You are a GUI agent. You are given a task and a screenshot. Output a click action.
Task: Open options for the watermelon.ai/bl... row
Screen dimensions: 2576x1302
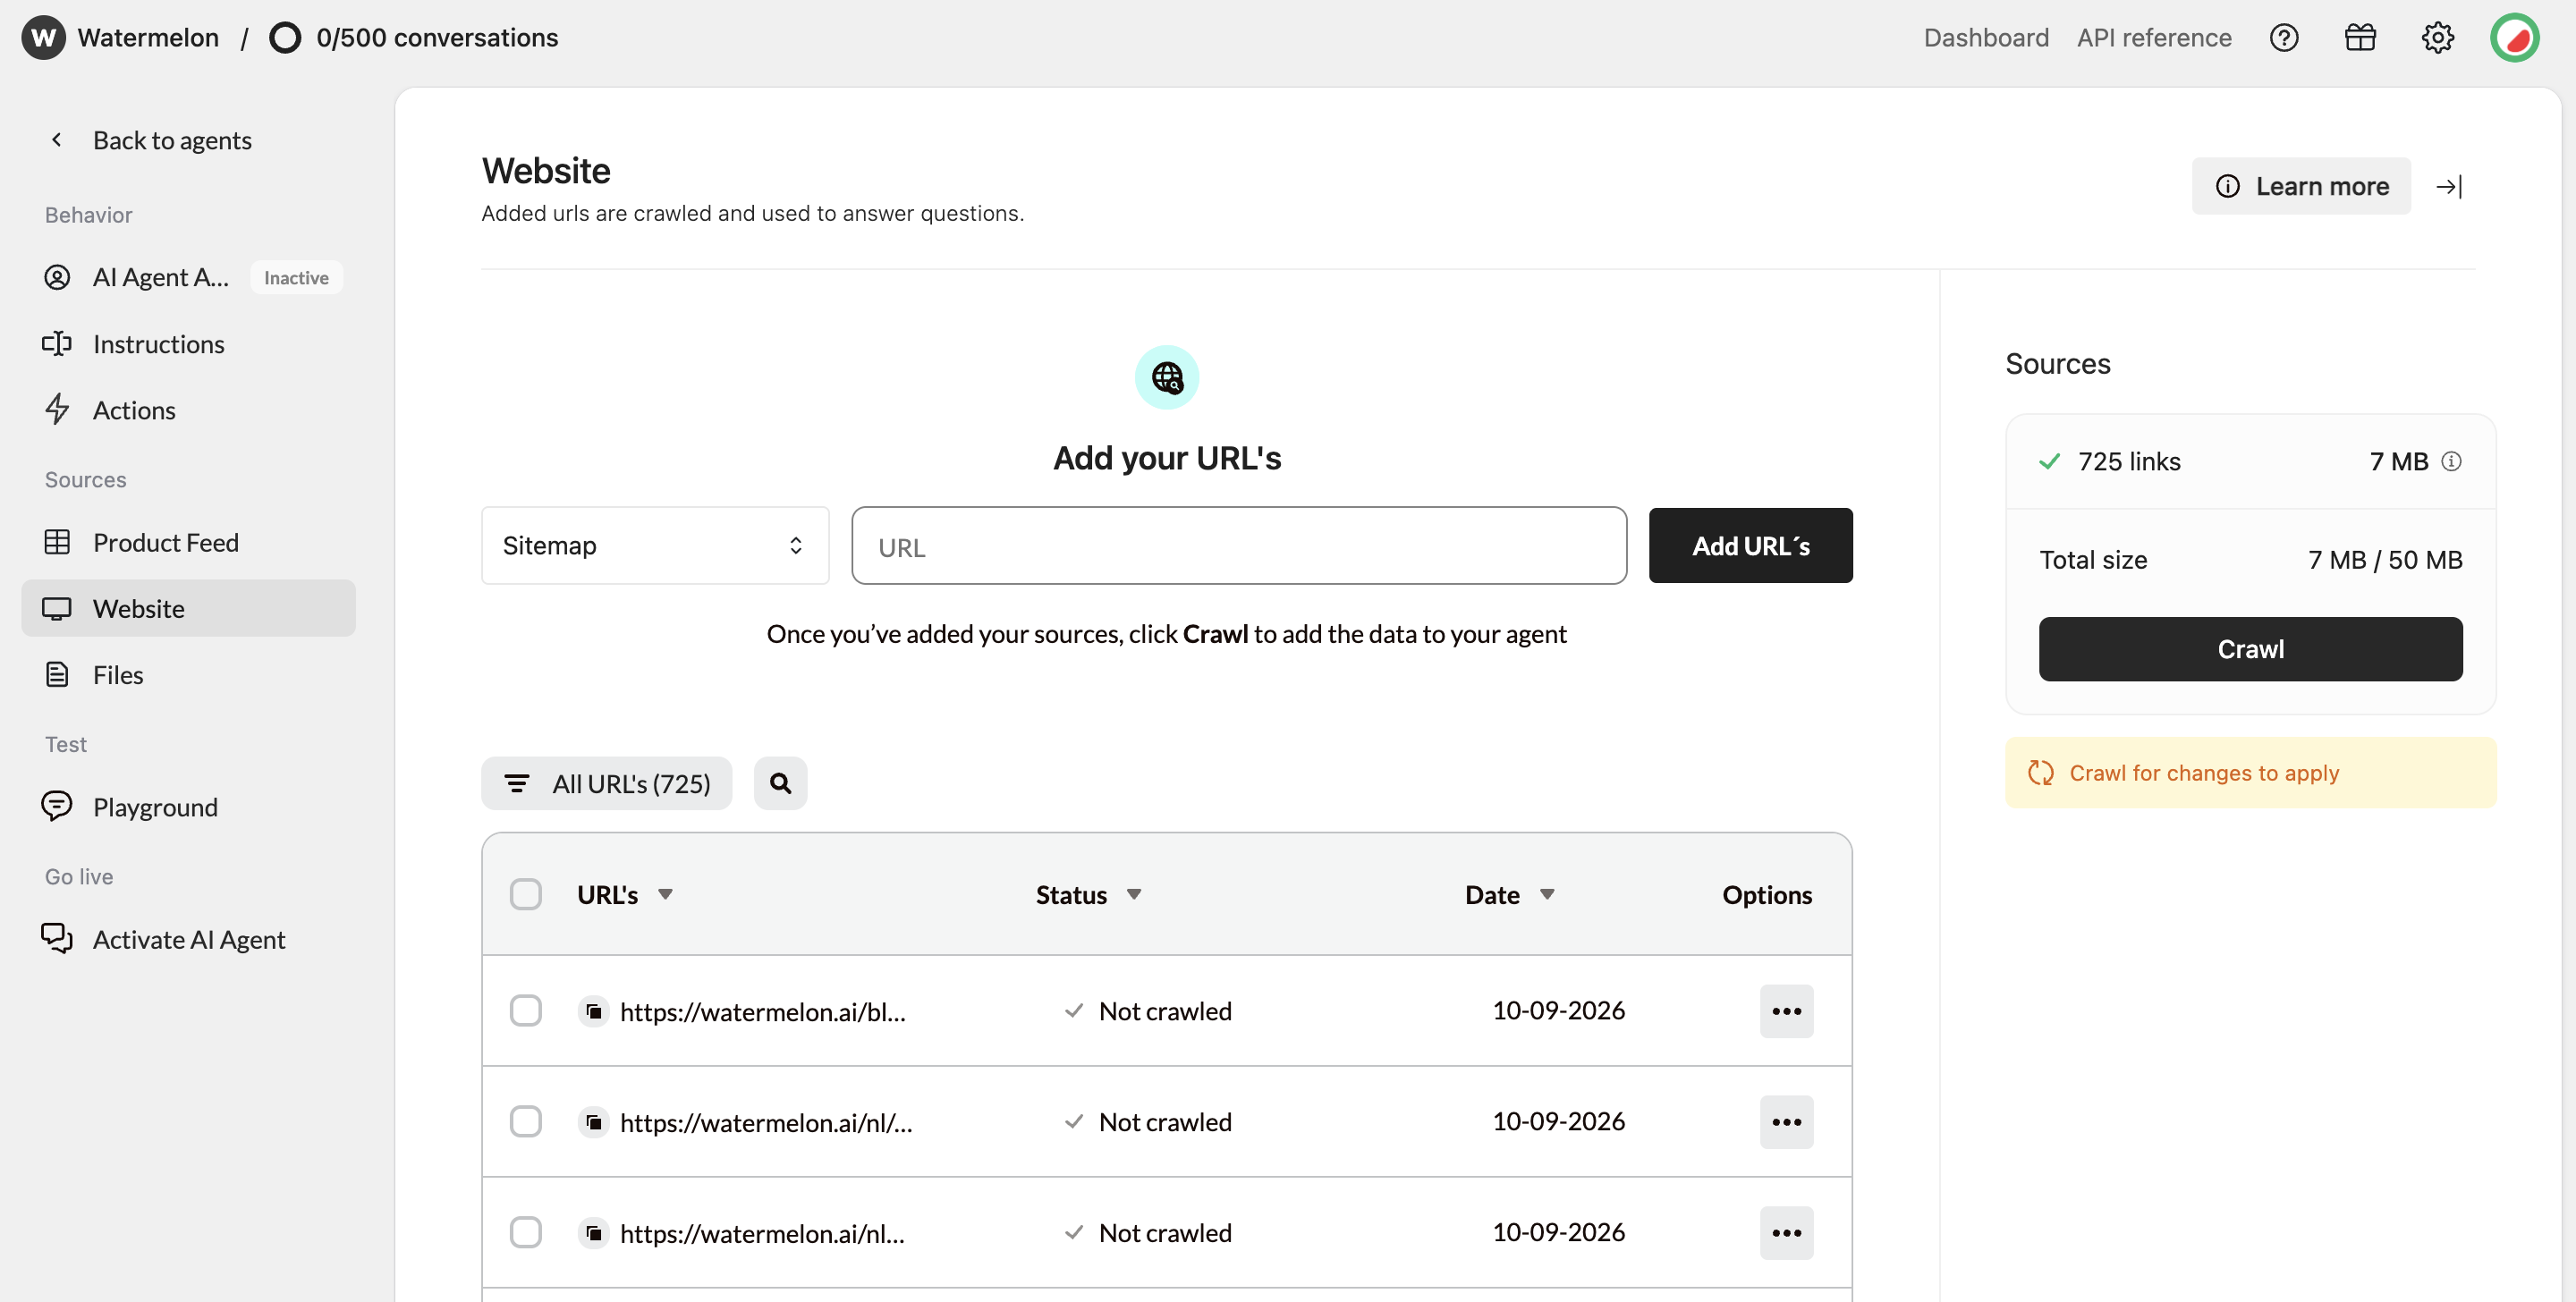pos(1786,1011)
